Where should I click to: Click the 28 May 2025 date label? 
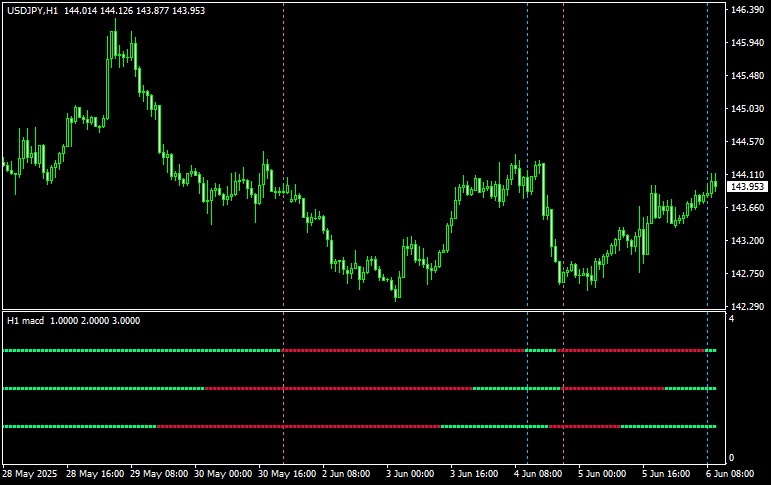[x=30, y=474]
